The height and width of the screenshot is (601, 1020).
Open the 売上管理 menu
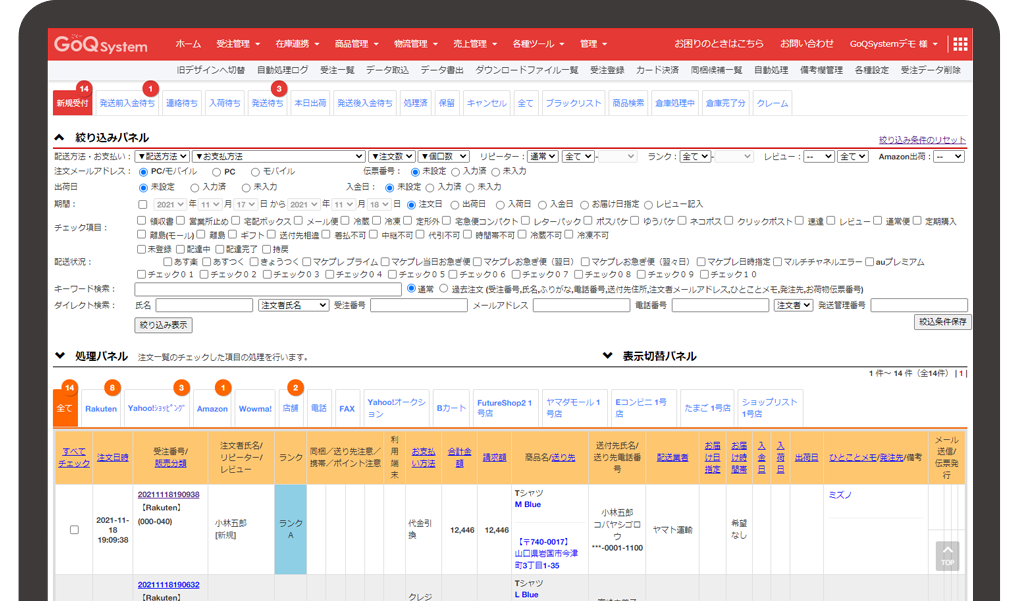click(x=475, y=44)
